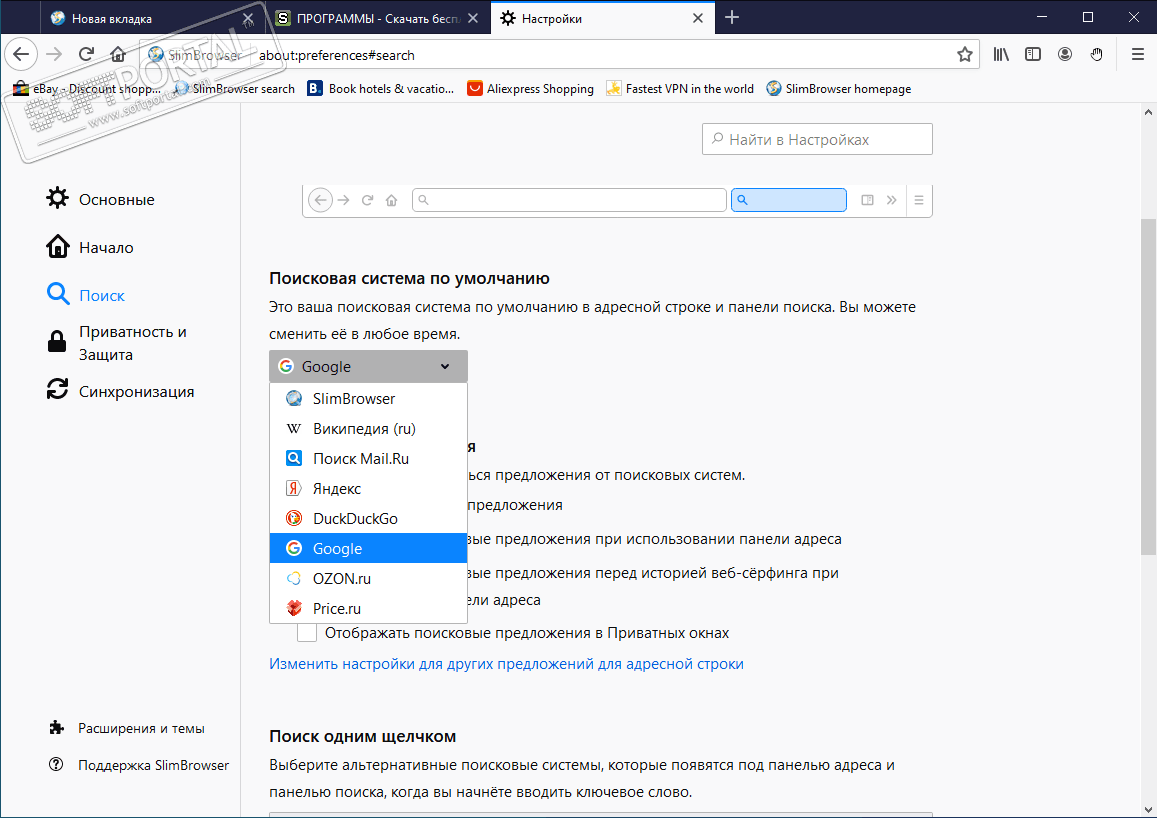Open SlimBrowser search bookmark
The width and height of the screenshot is (1157, 818).
coord(235,89)
